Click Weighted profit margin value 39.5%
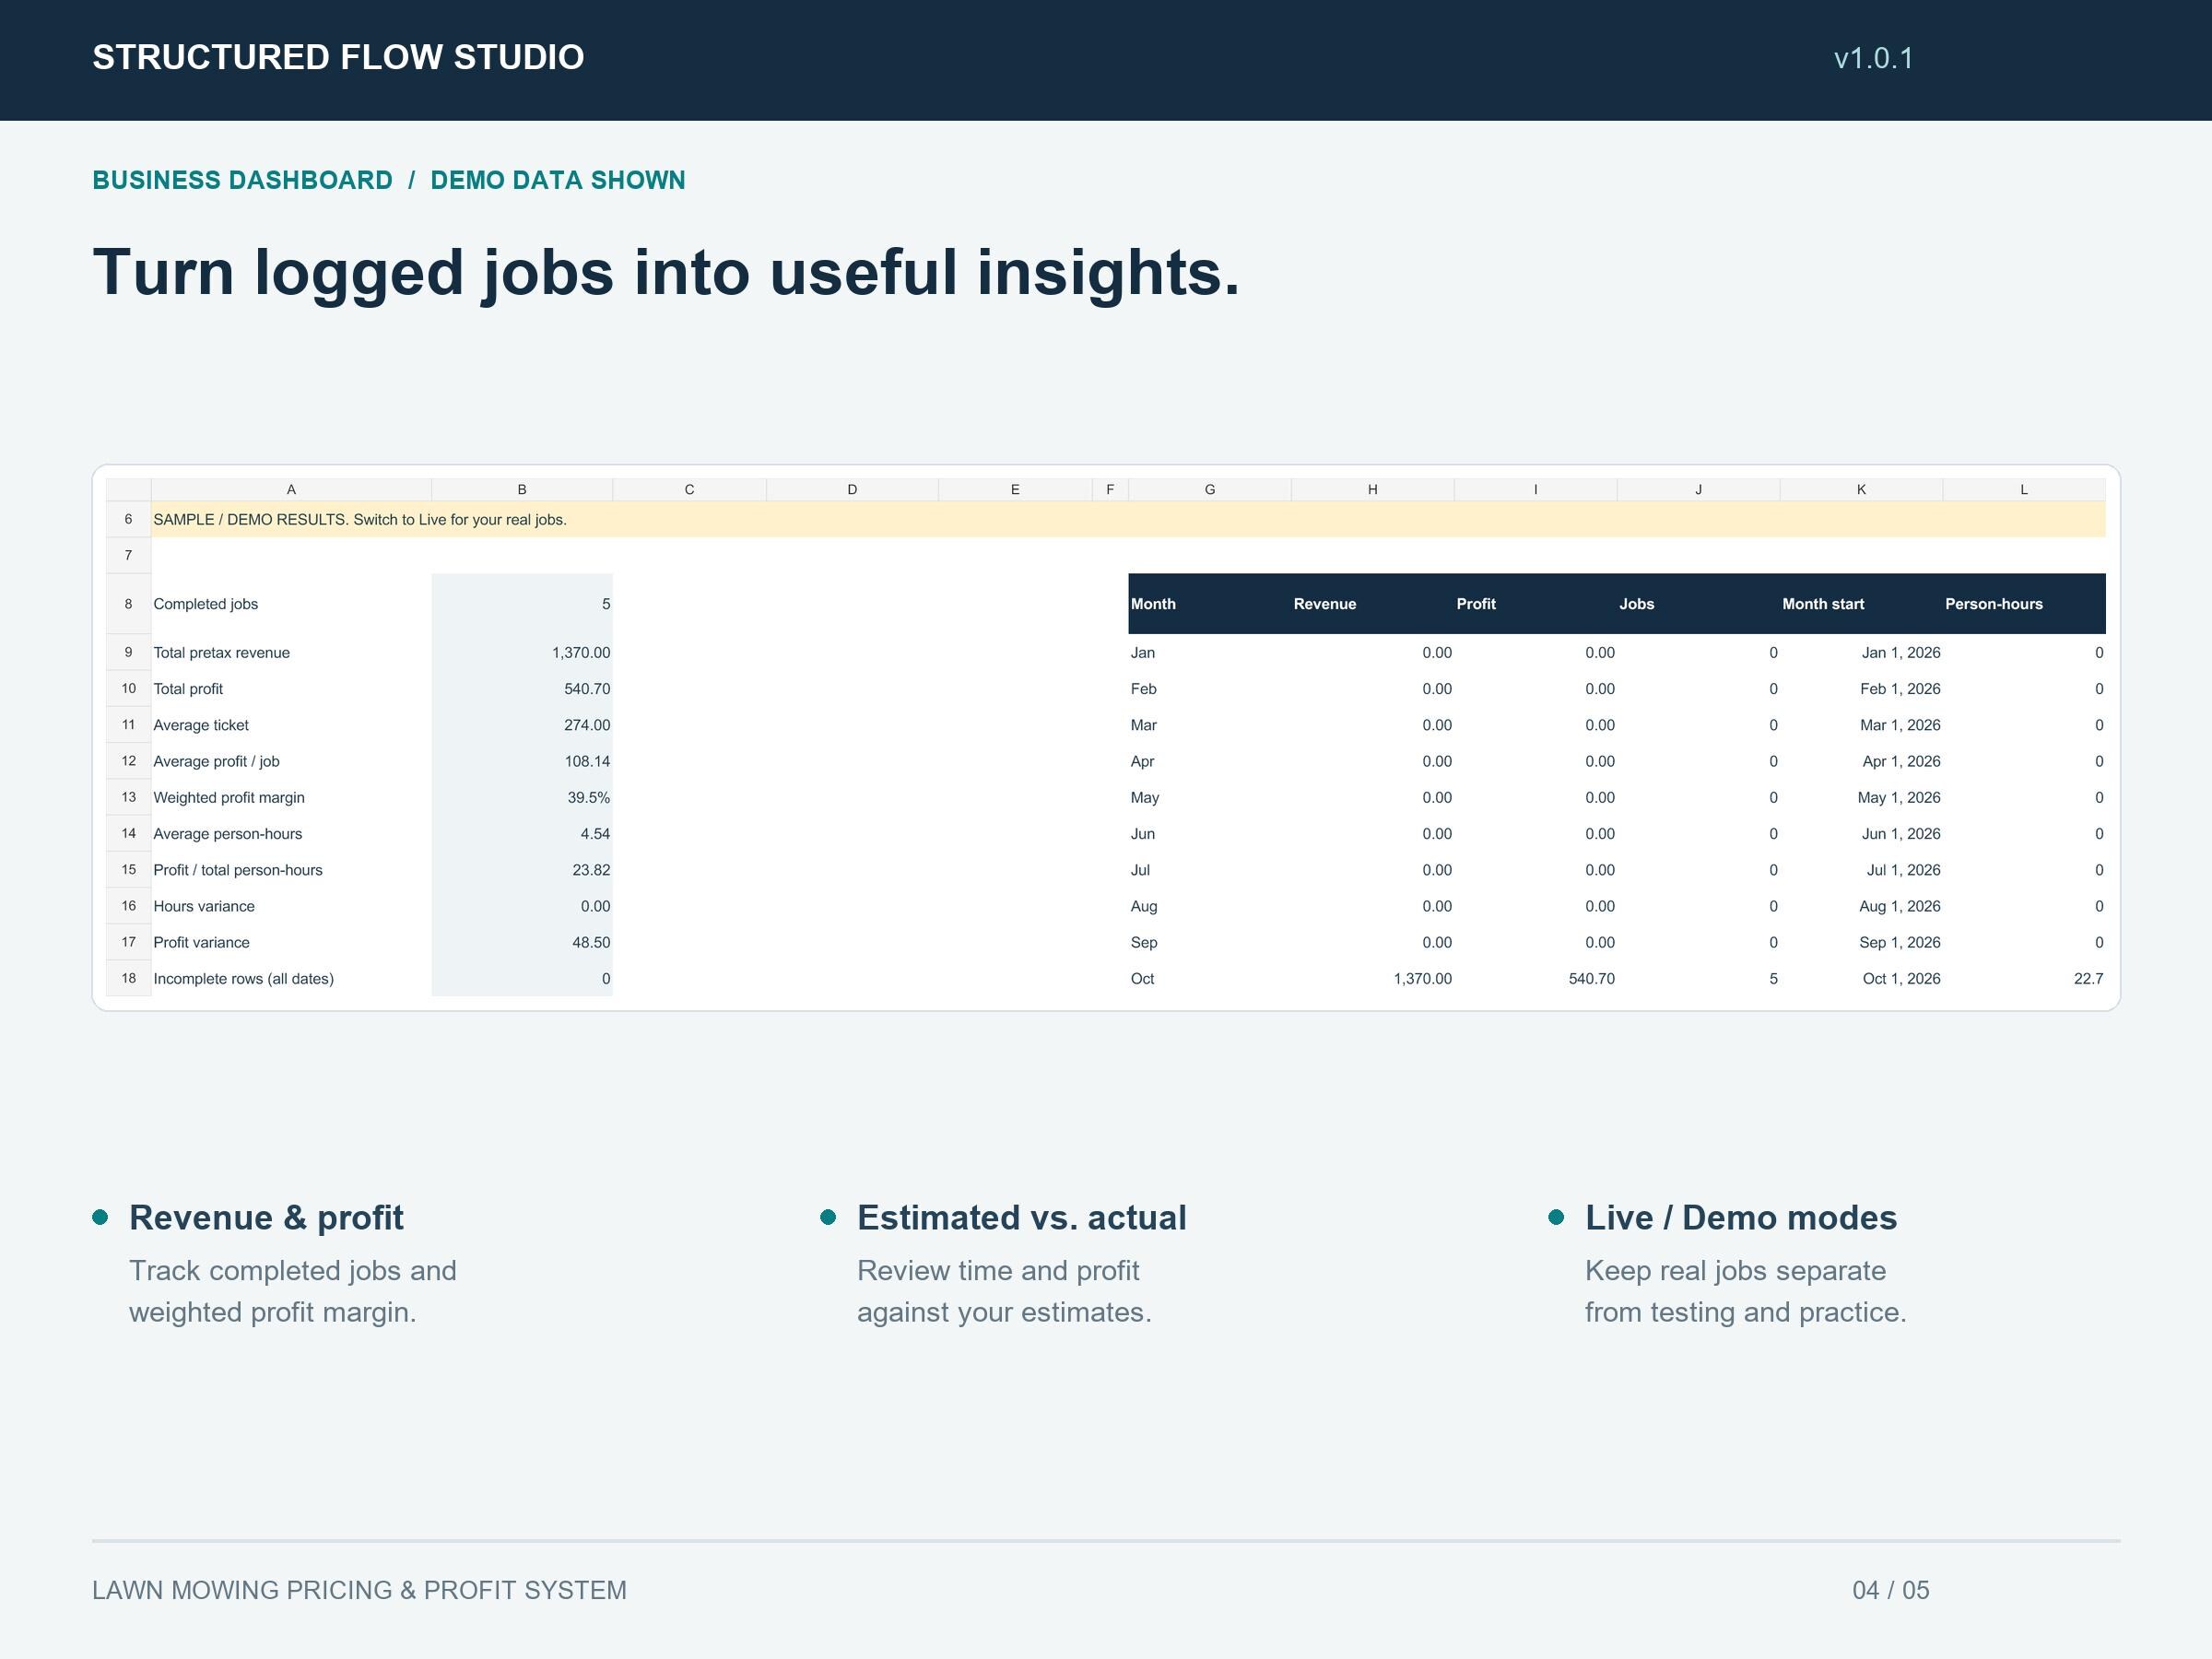 click(522, 797)
